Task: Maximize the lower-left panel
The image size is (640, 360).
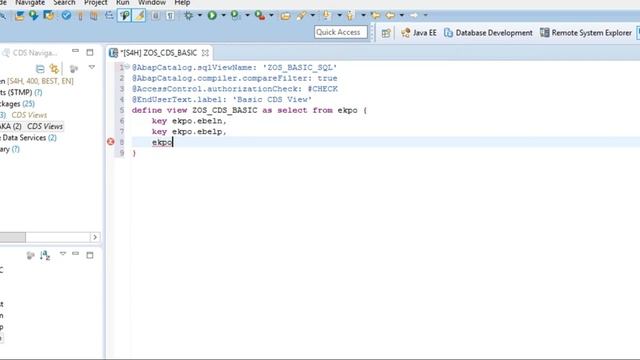Action: (90, 255)
